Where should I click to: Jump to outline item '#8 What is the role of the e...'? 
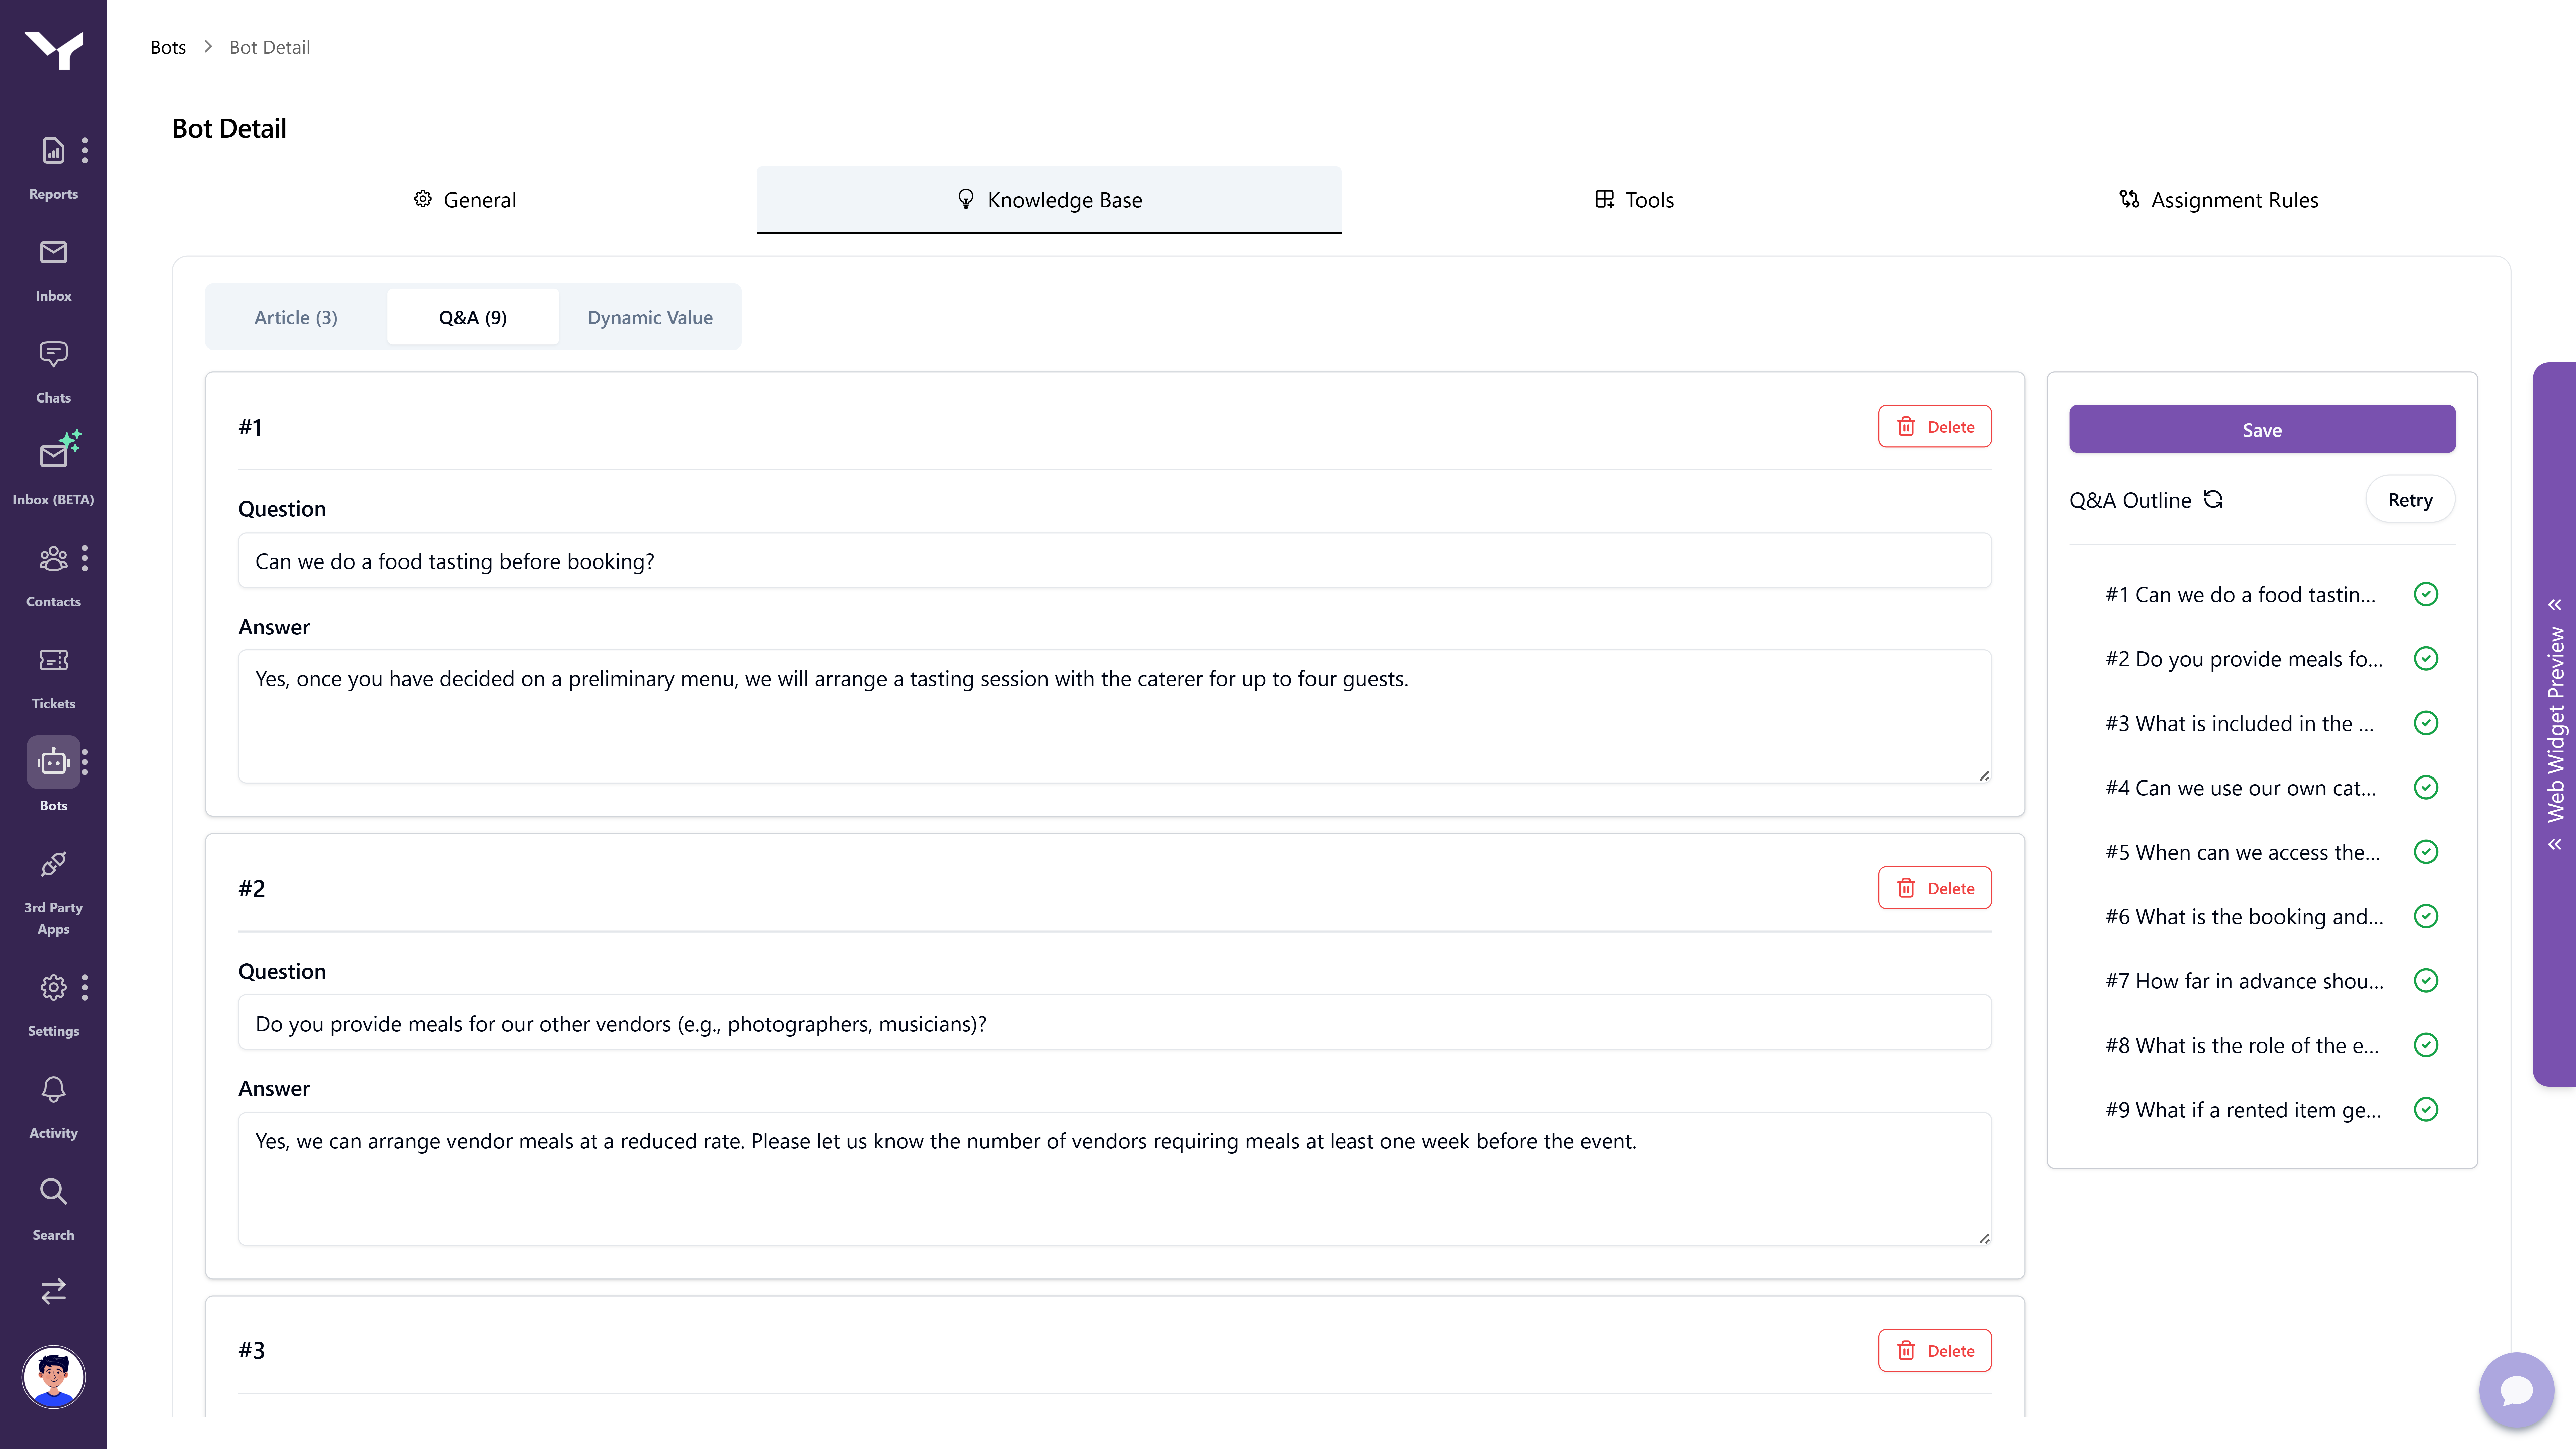(x=2242, y=1046)
